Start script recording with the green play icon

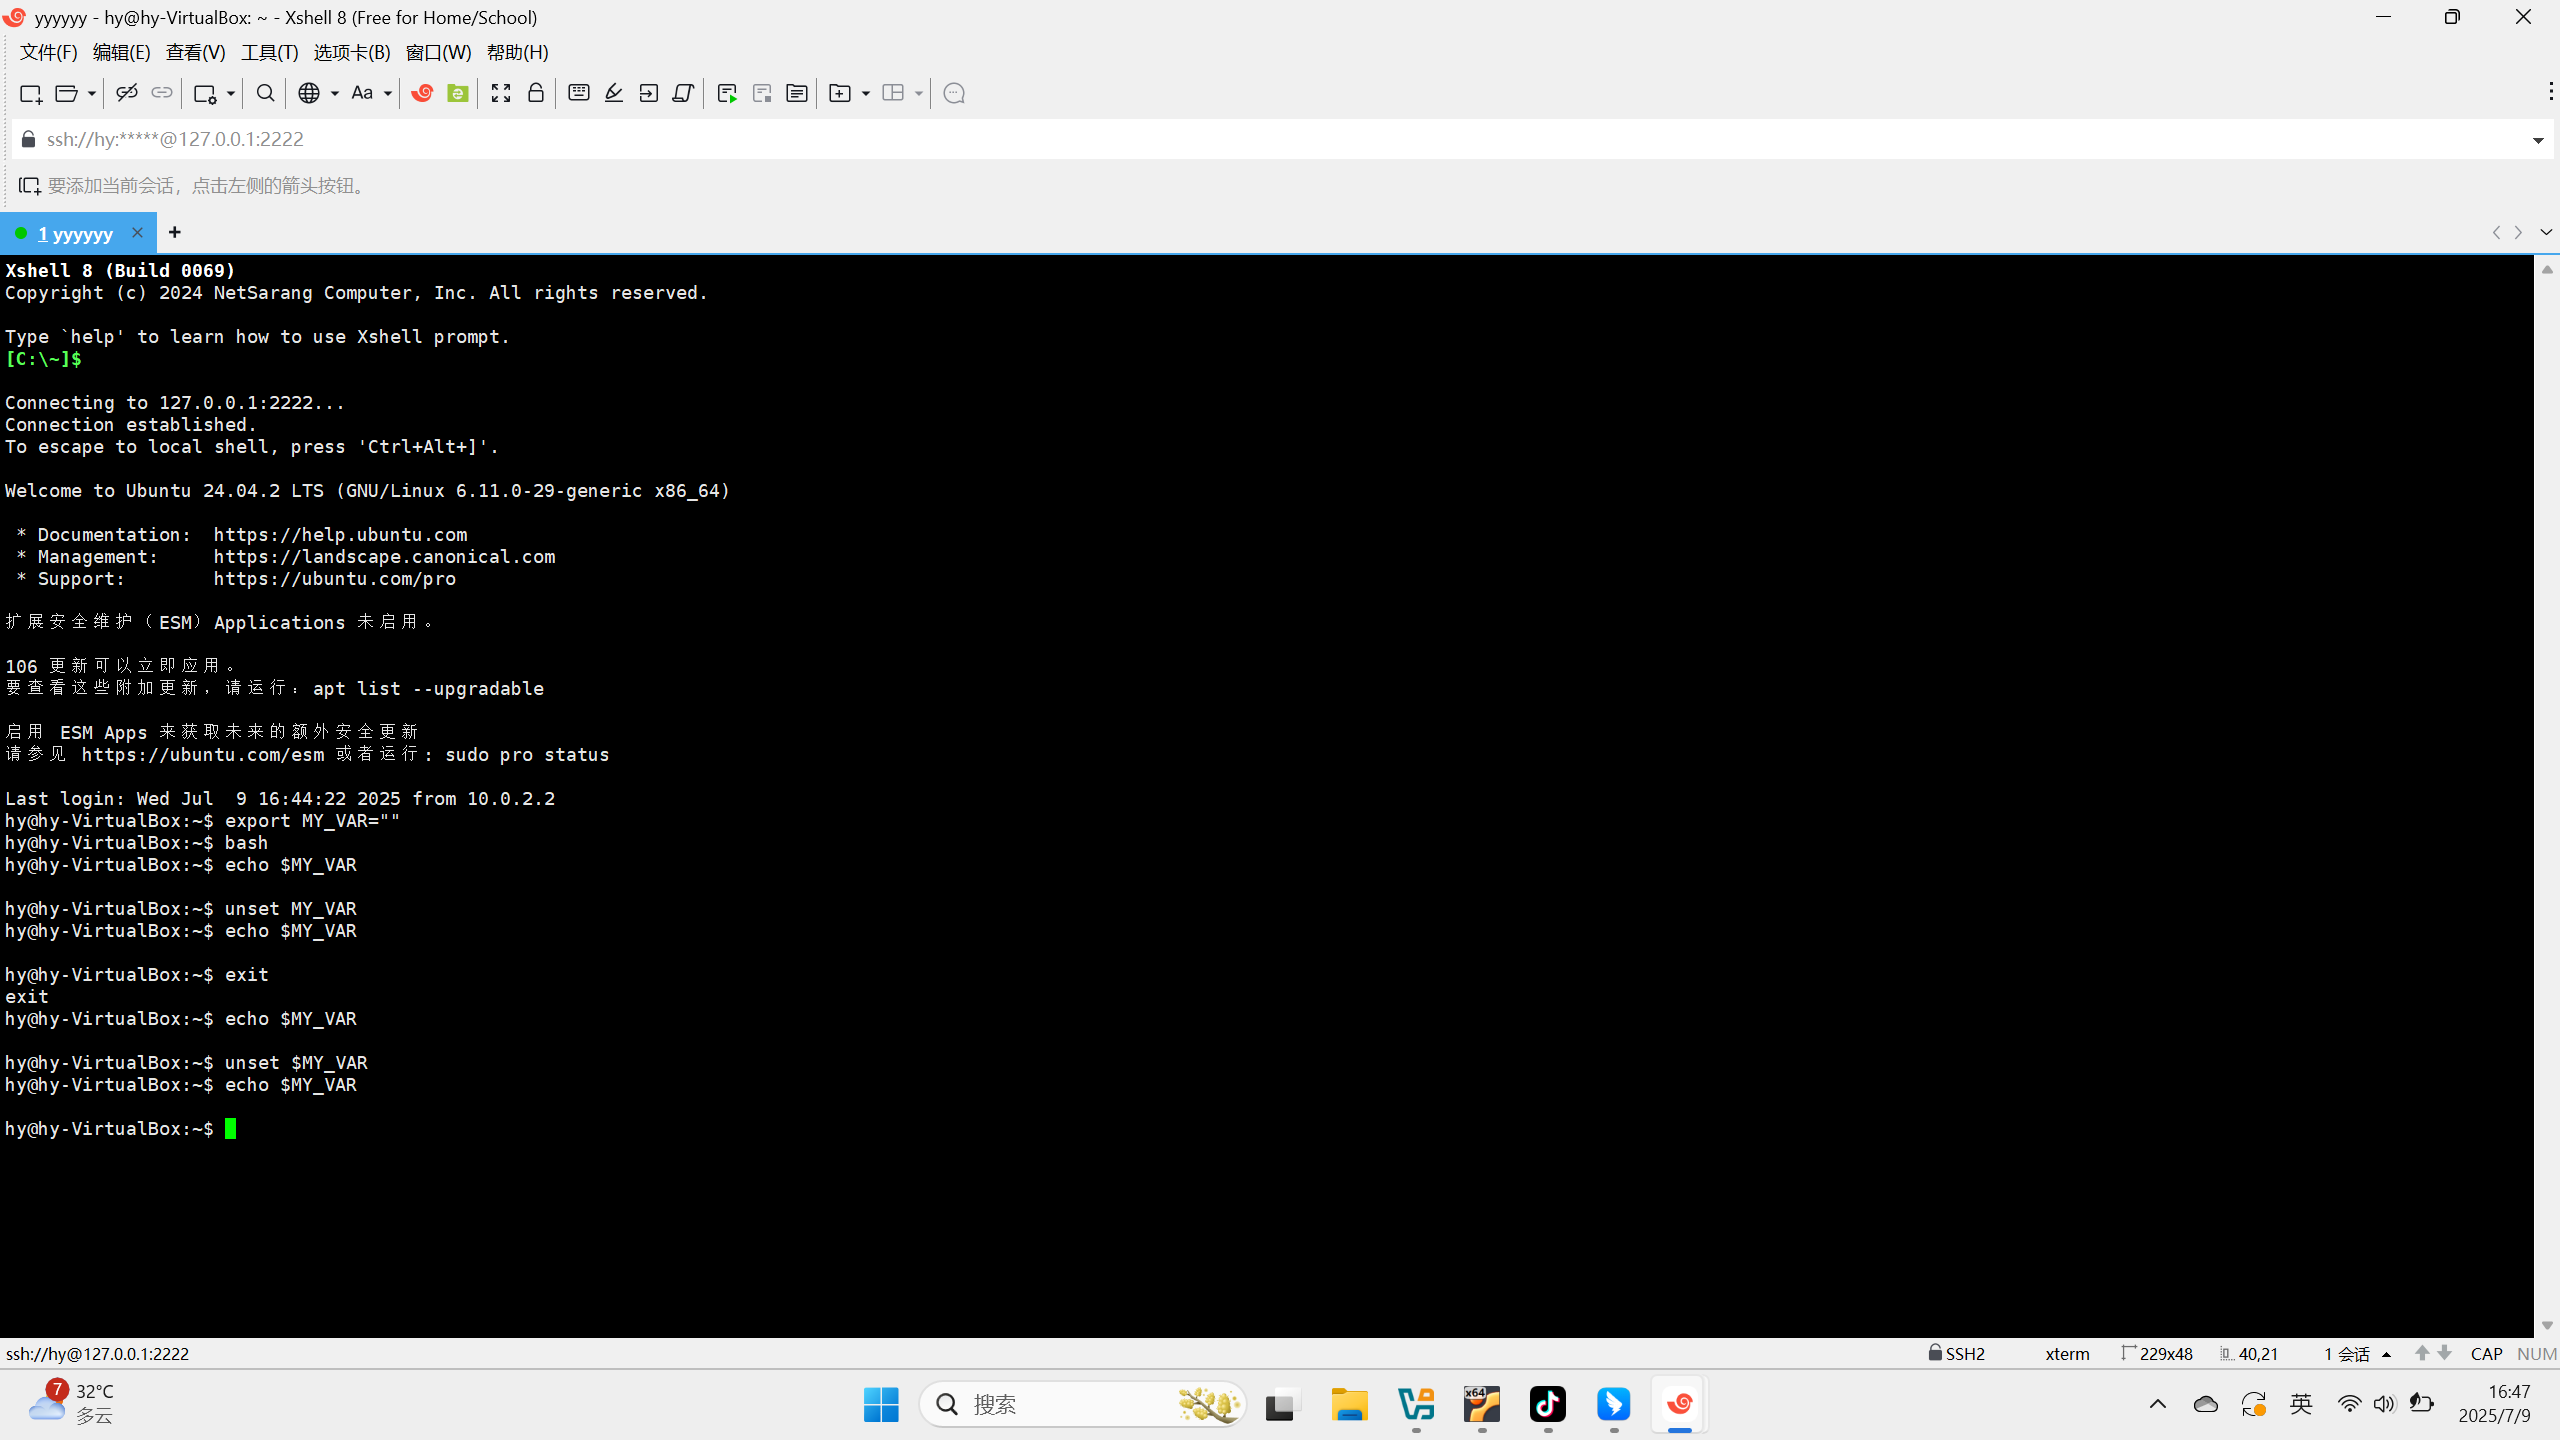727,93
